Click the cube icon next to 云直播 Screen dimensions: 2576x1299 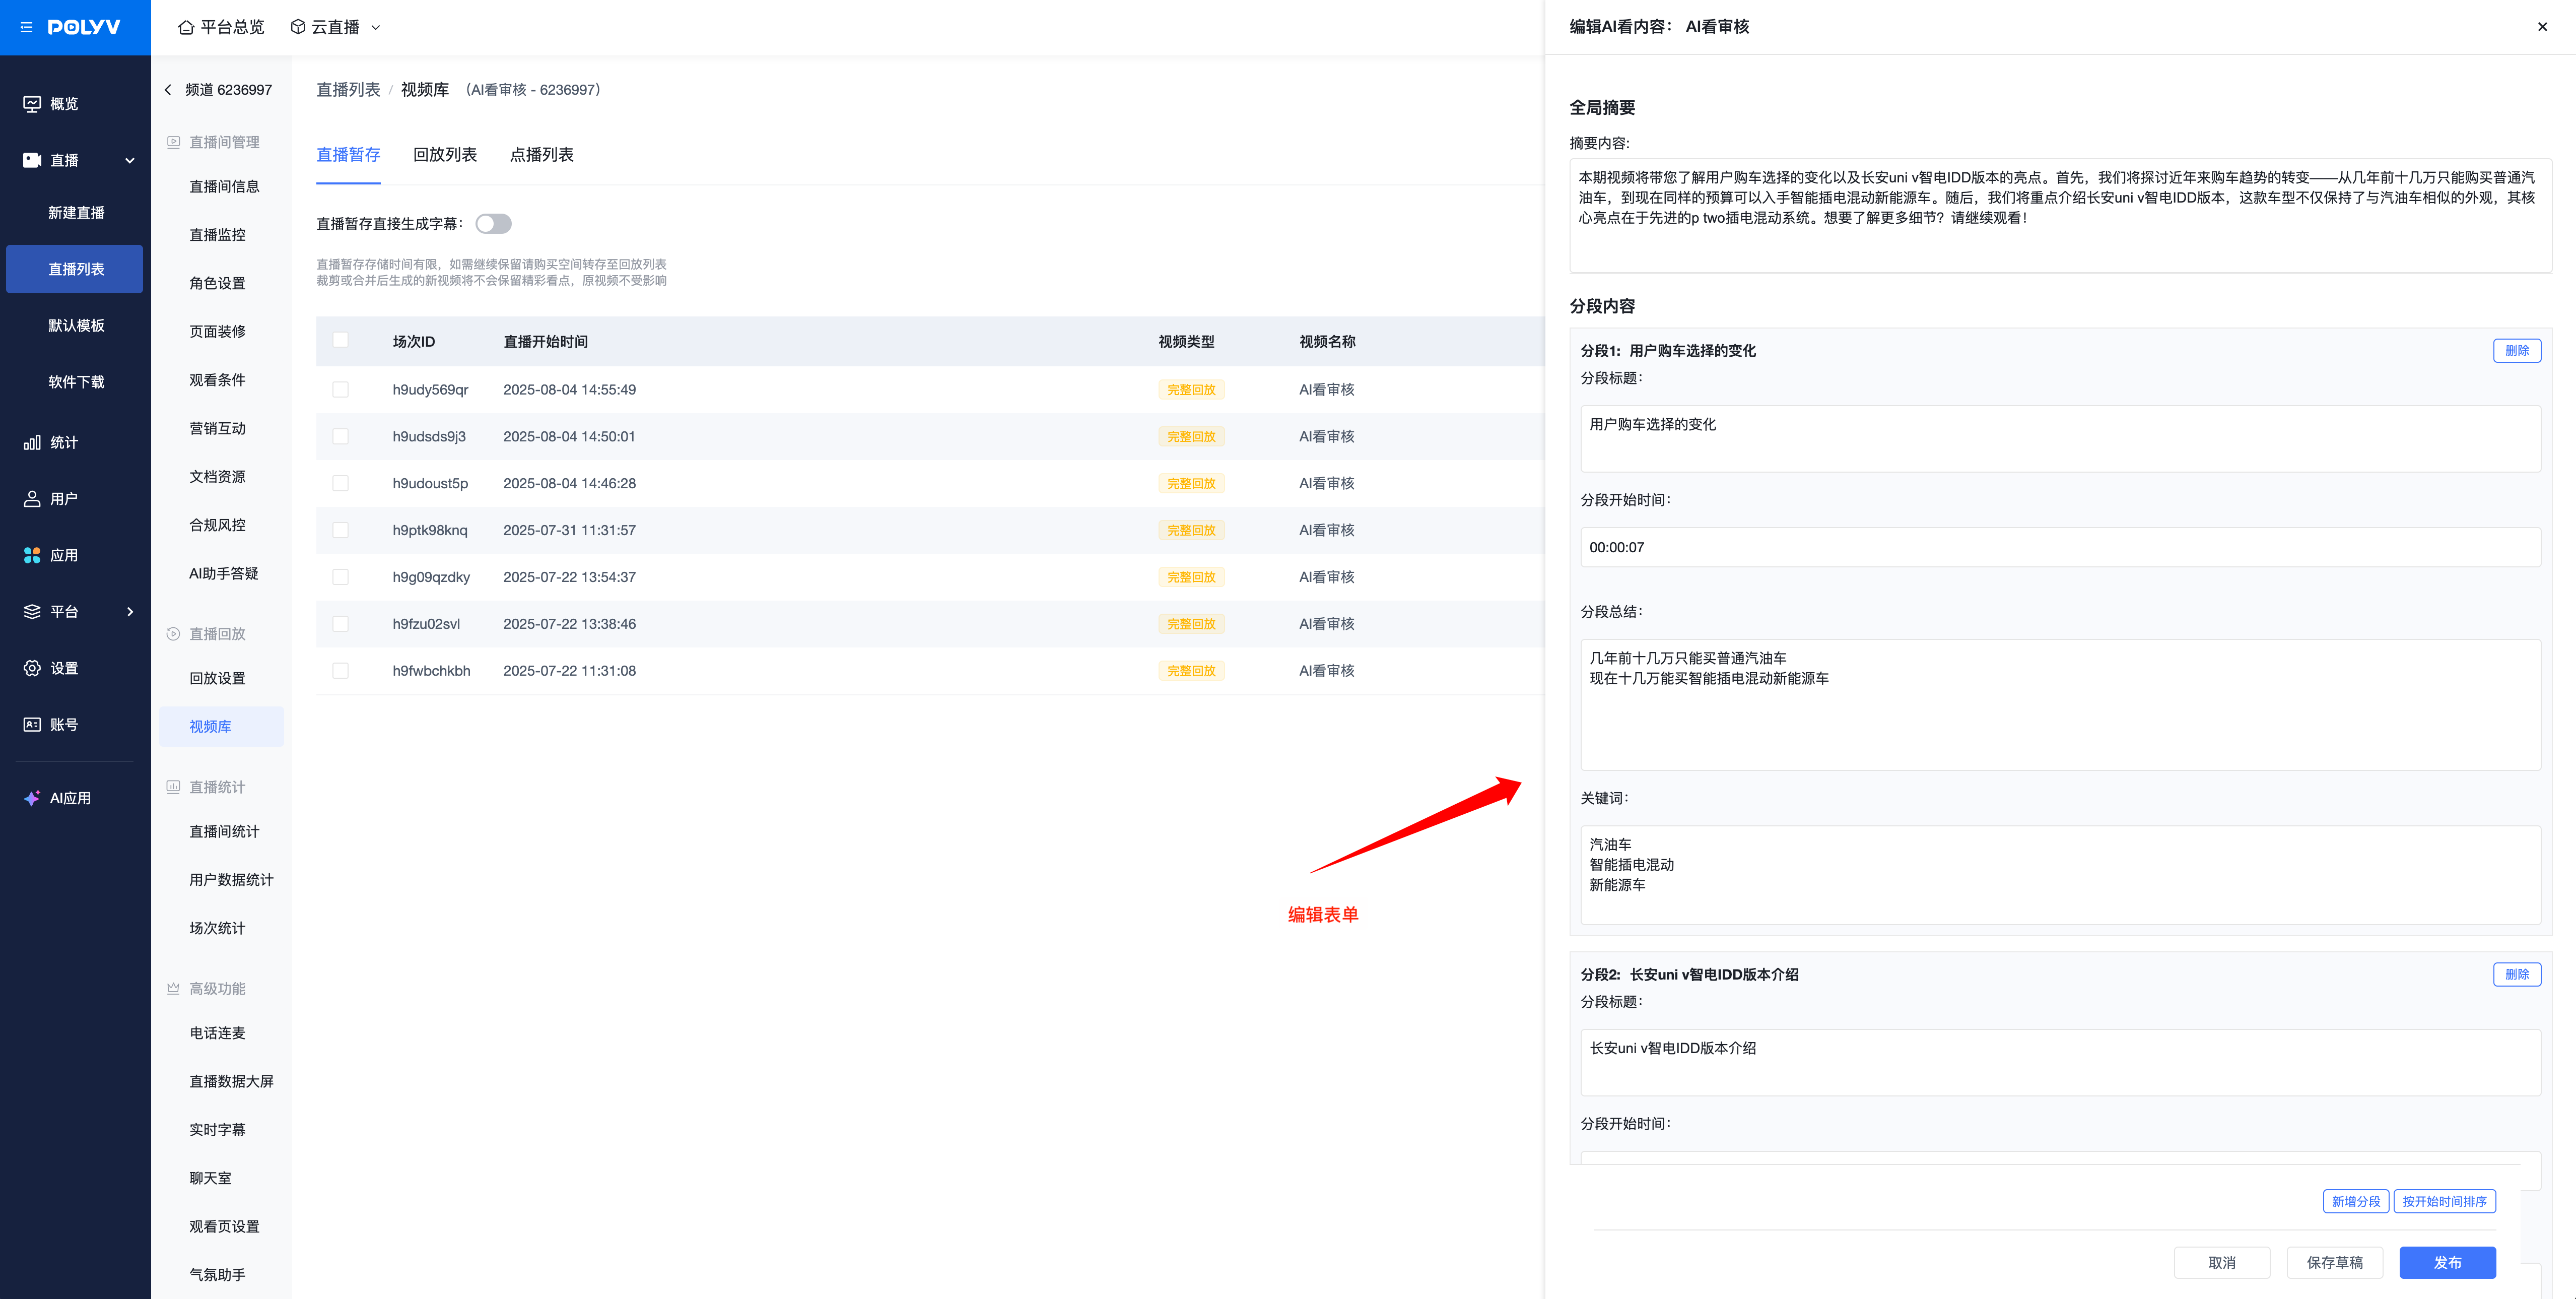point(298,27)
